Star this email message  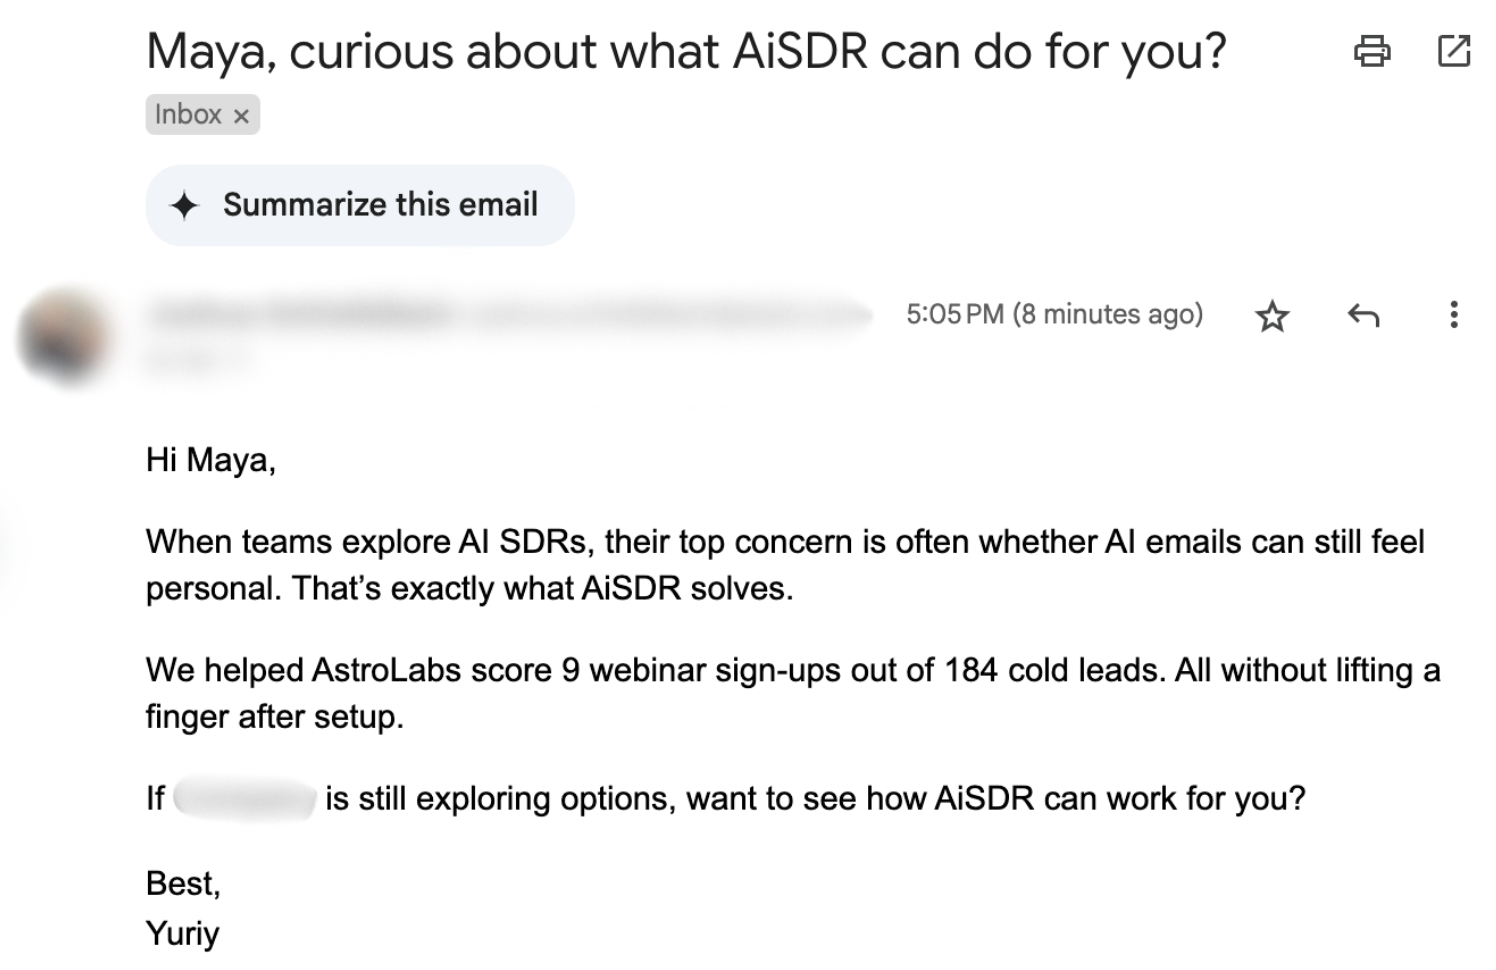pos(1272,316)
